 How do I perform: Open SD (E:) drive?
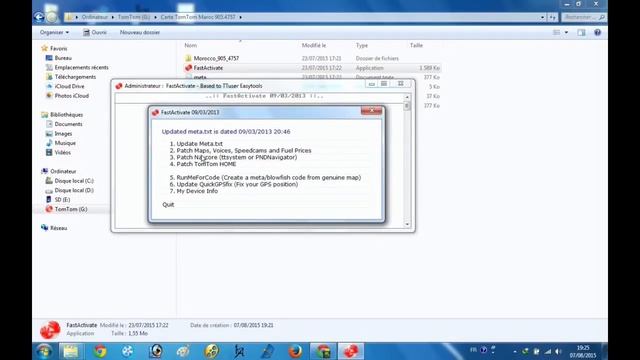(62, 200)
